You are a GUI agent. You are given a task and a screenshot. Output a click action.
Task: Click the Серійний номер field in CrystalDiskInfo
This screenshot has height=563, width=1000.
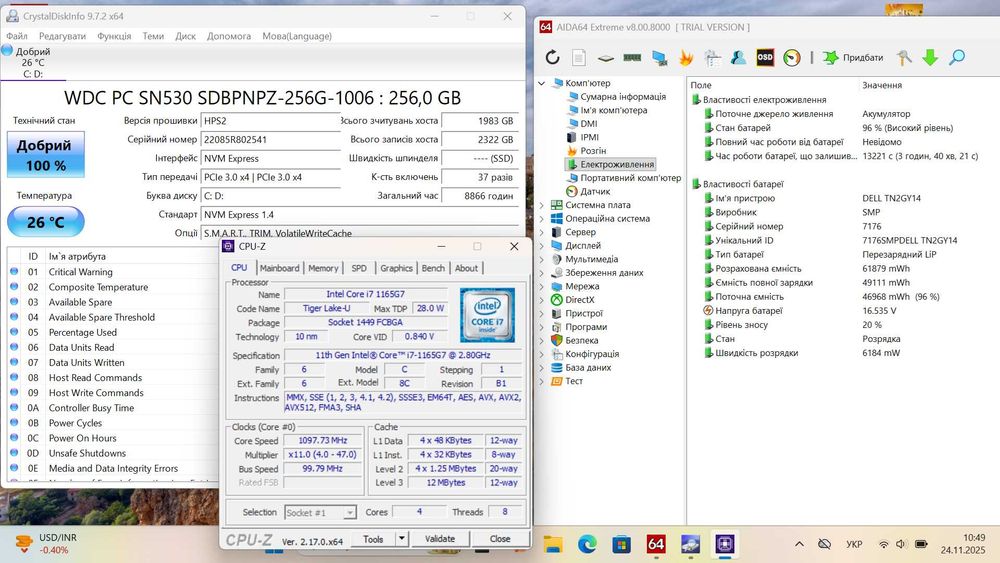point(270,139)
